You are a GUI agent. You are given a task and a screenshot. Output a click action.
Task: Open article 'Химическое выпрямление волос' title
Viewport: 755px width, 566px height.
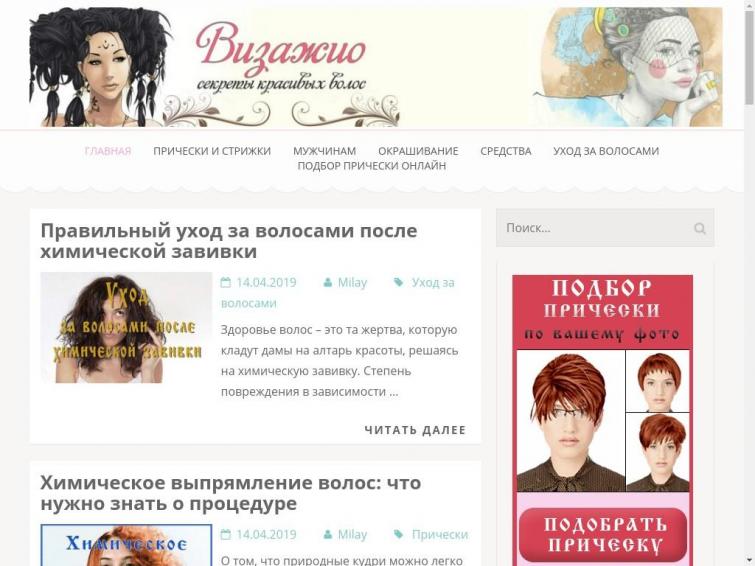click(x=231, y=493)
